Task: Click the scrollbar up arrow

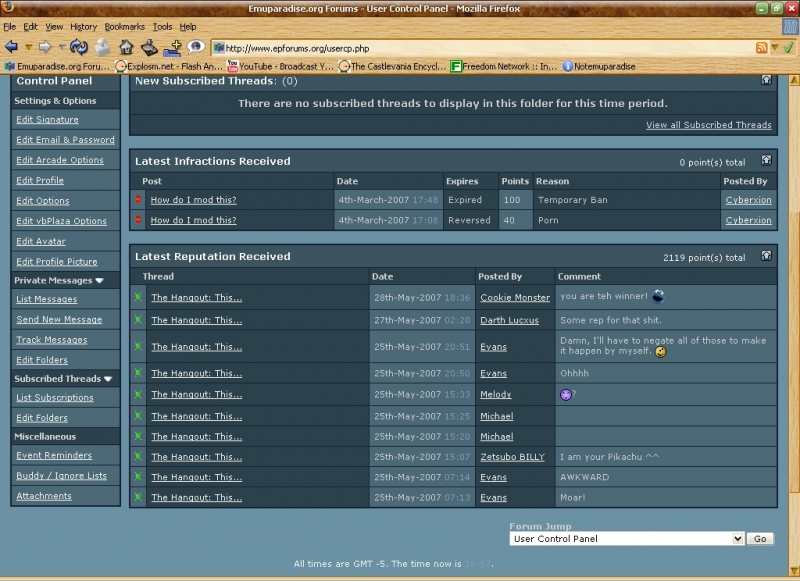Action: (794, 80)
